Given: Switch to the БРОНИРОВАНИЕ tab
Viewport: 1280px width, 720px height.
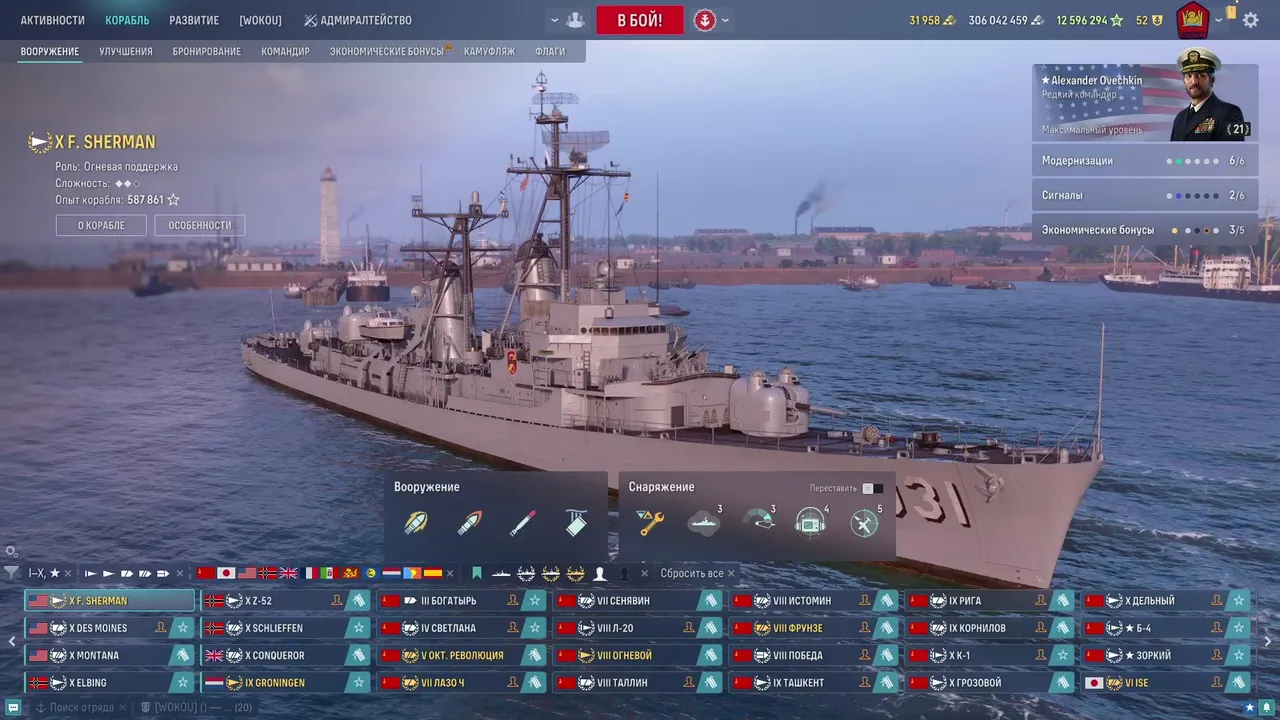Looking at the screenshot, I should pyautogui.click(x=207, y=51).
